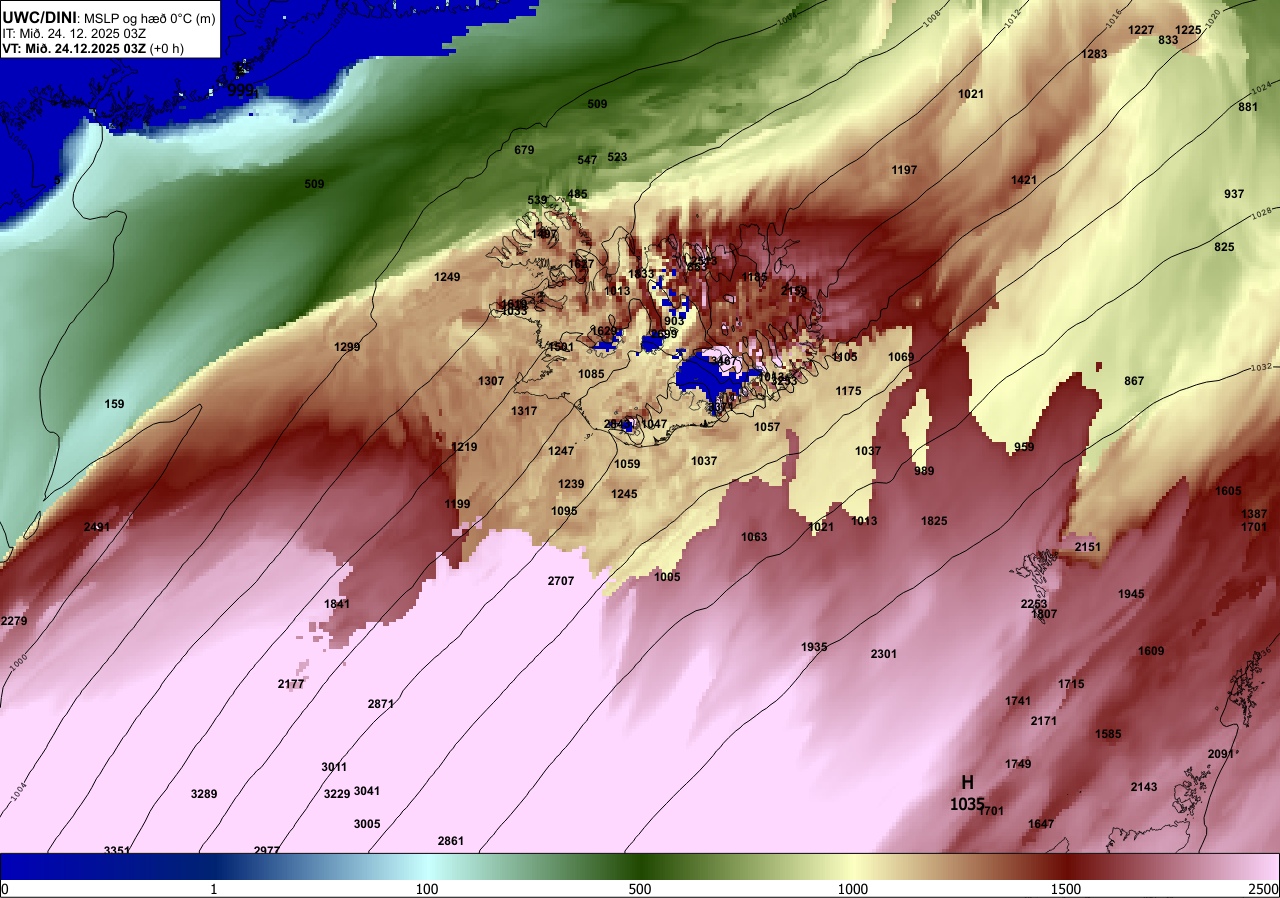Select the height value 1063
The image size is (1280, 898).
point(754,537)
